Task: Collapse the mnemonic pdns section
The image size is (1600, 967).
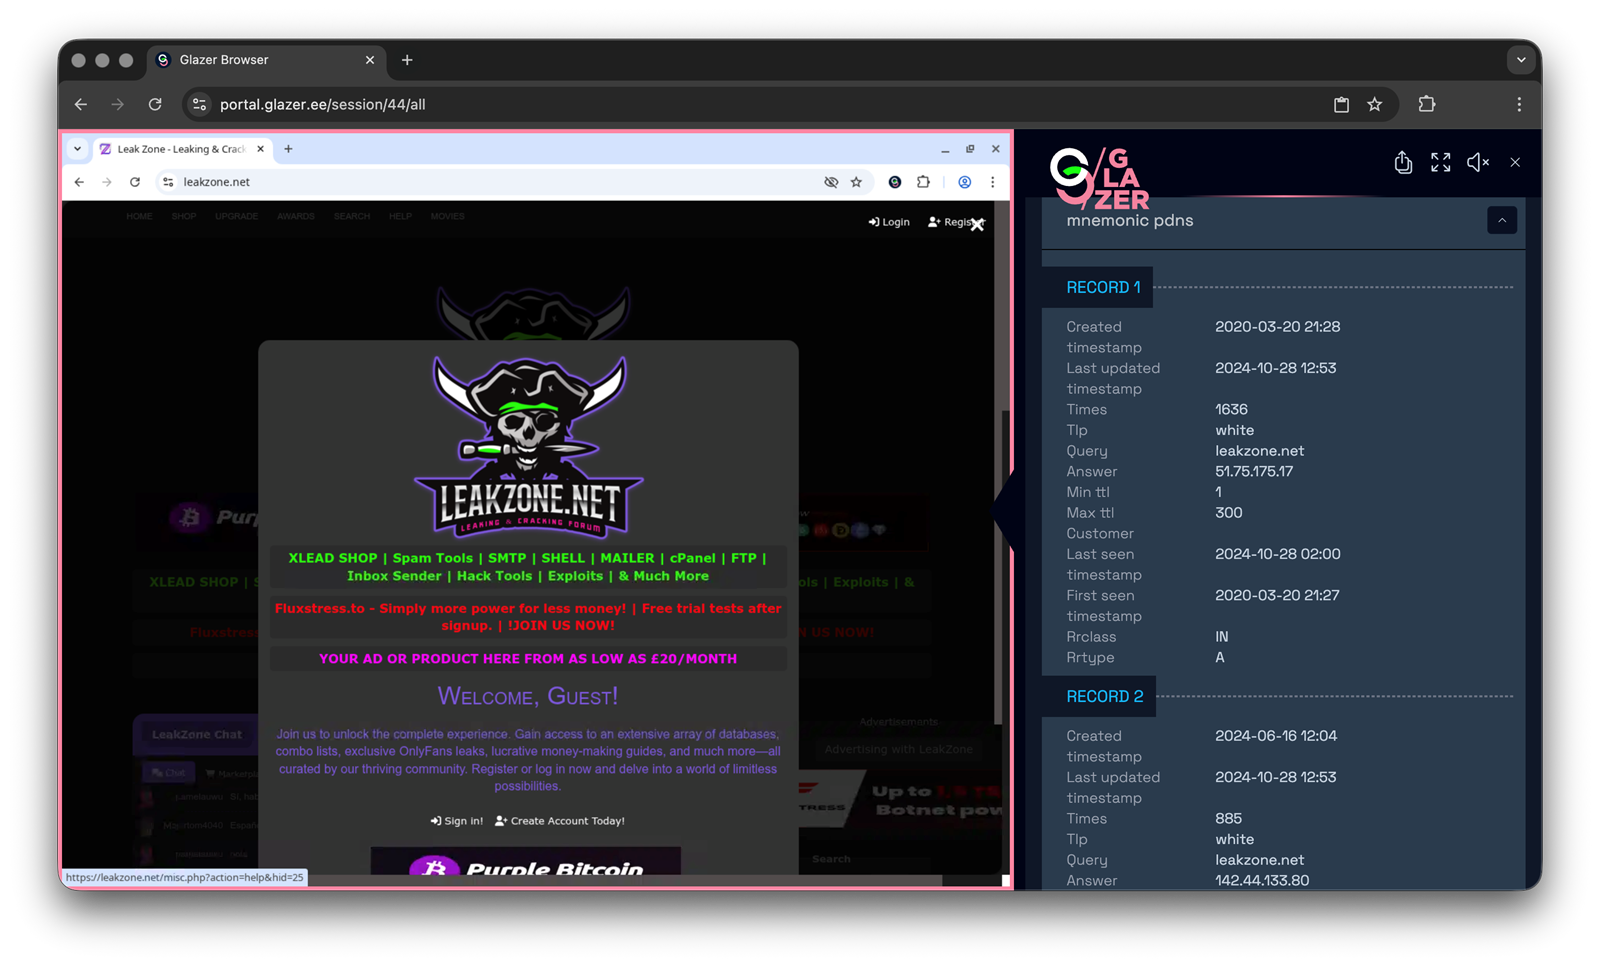Action: click(x=1501, y=220)
